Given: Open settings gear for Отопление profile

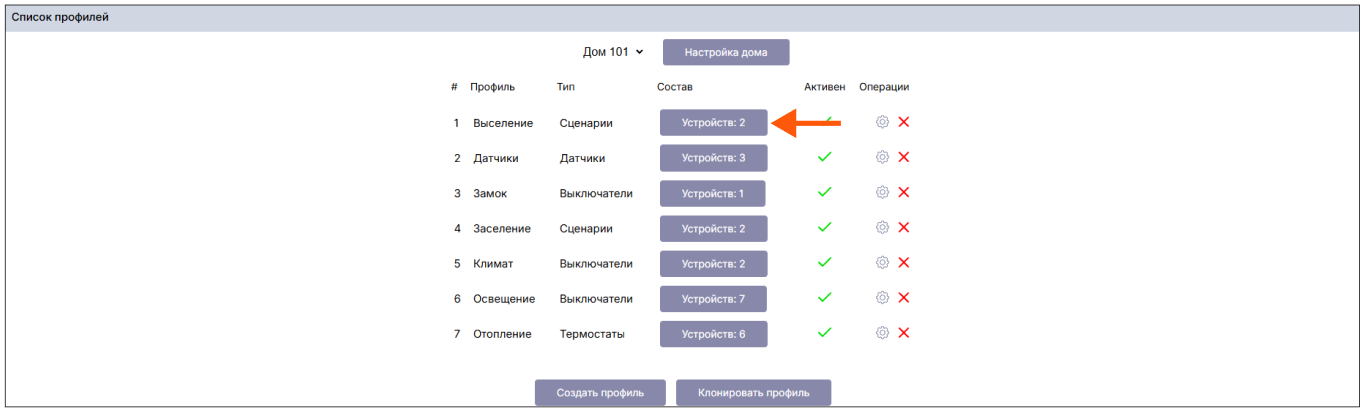Looking at the screenshot, I should click(882, 332).
